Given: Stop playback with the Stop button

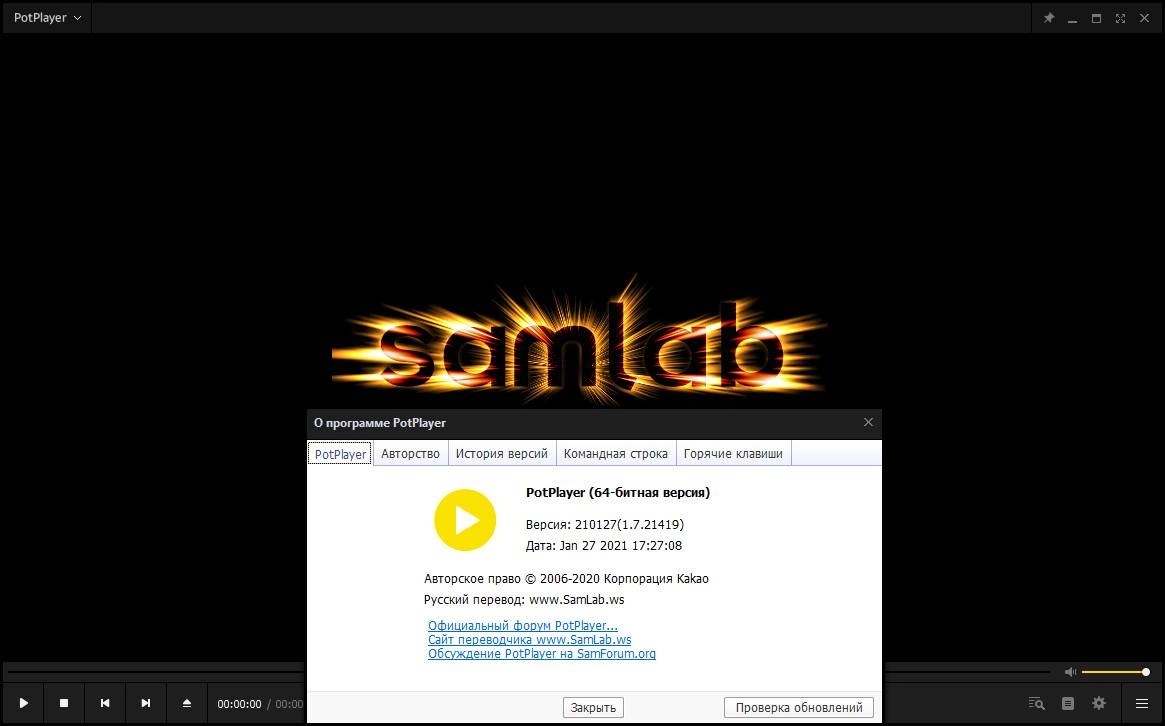Looking at the screenshot, I should tap(64, 703).
